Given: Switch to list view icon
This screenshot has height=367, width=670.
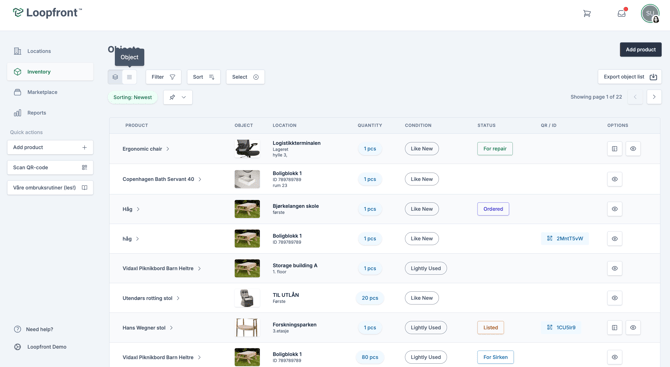Looking at the screenshot, I should [x=129, y=77].
